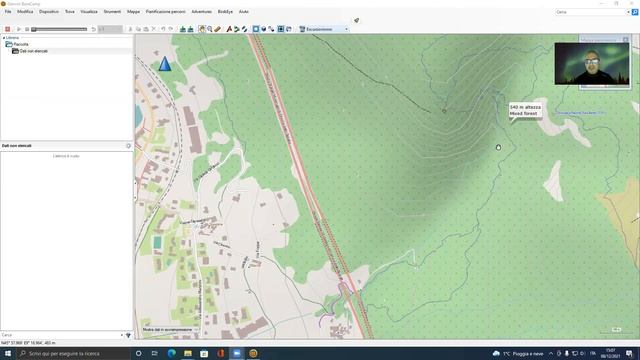Open Microsoft Edge from taskbar
This screenshot has height=360, width=640.
[171, 353]
